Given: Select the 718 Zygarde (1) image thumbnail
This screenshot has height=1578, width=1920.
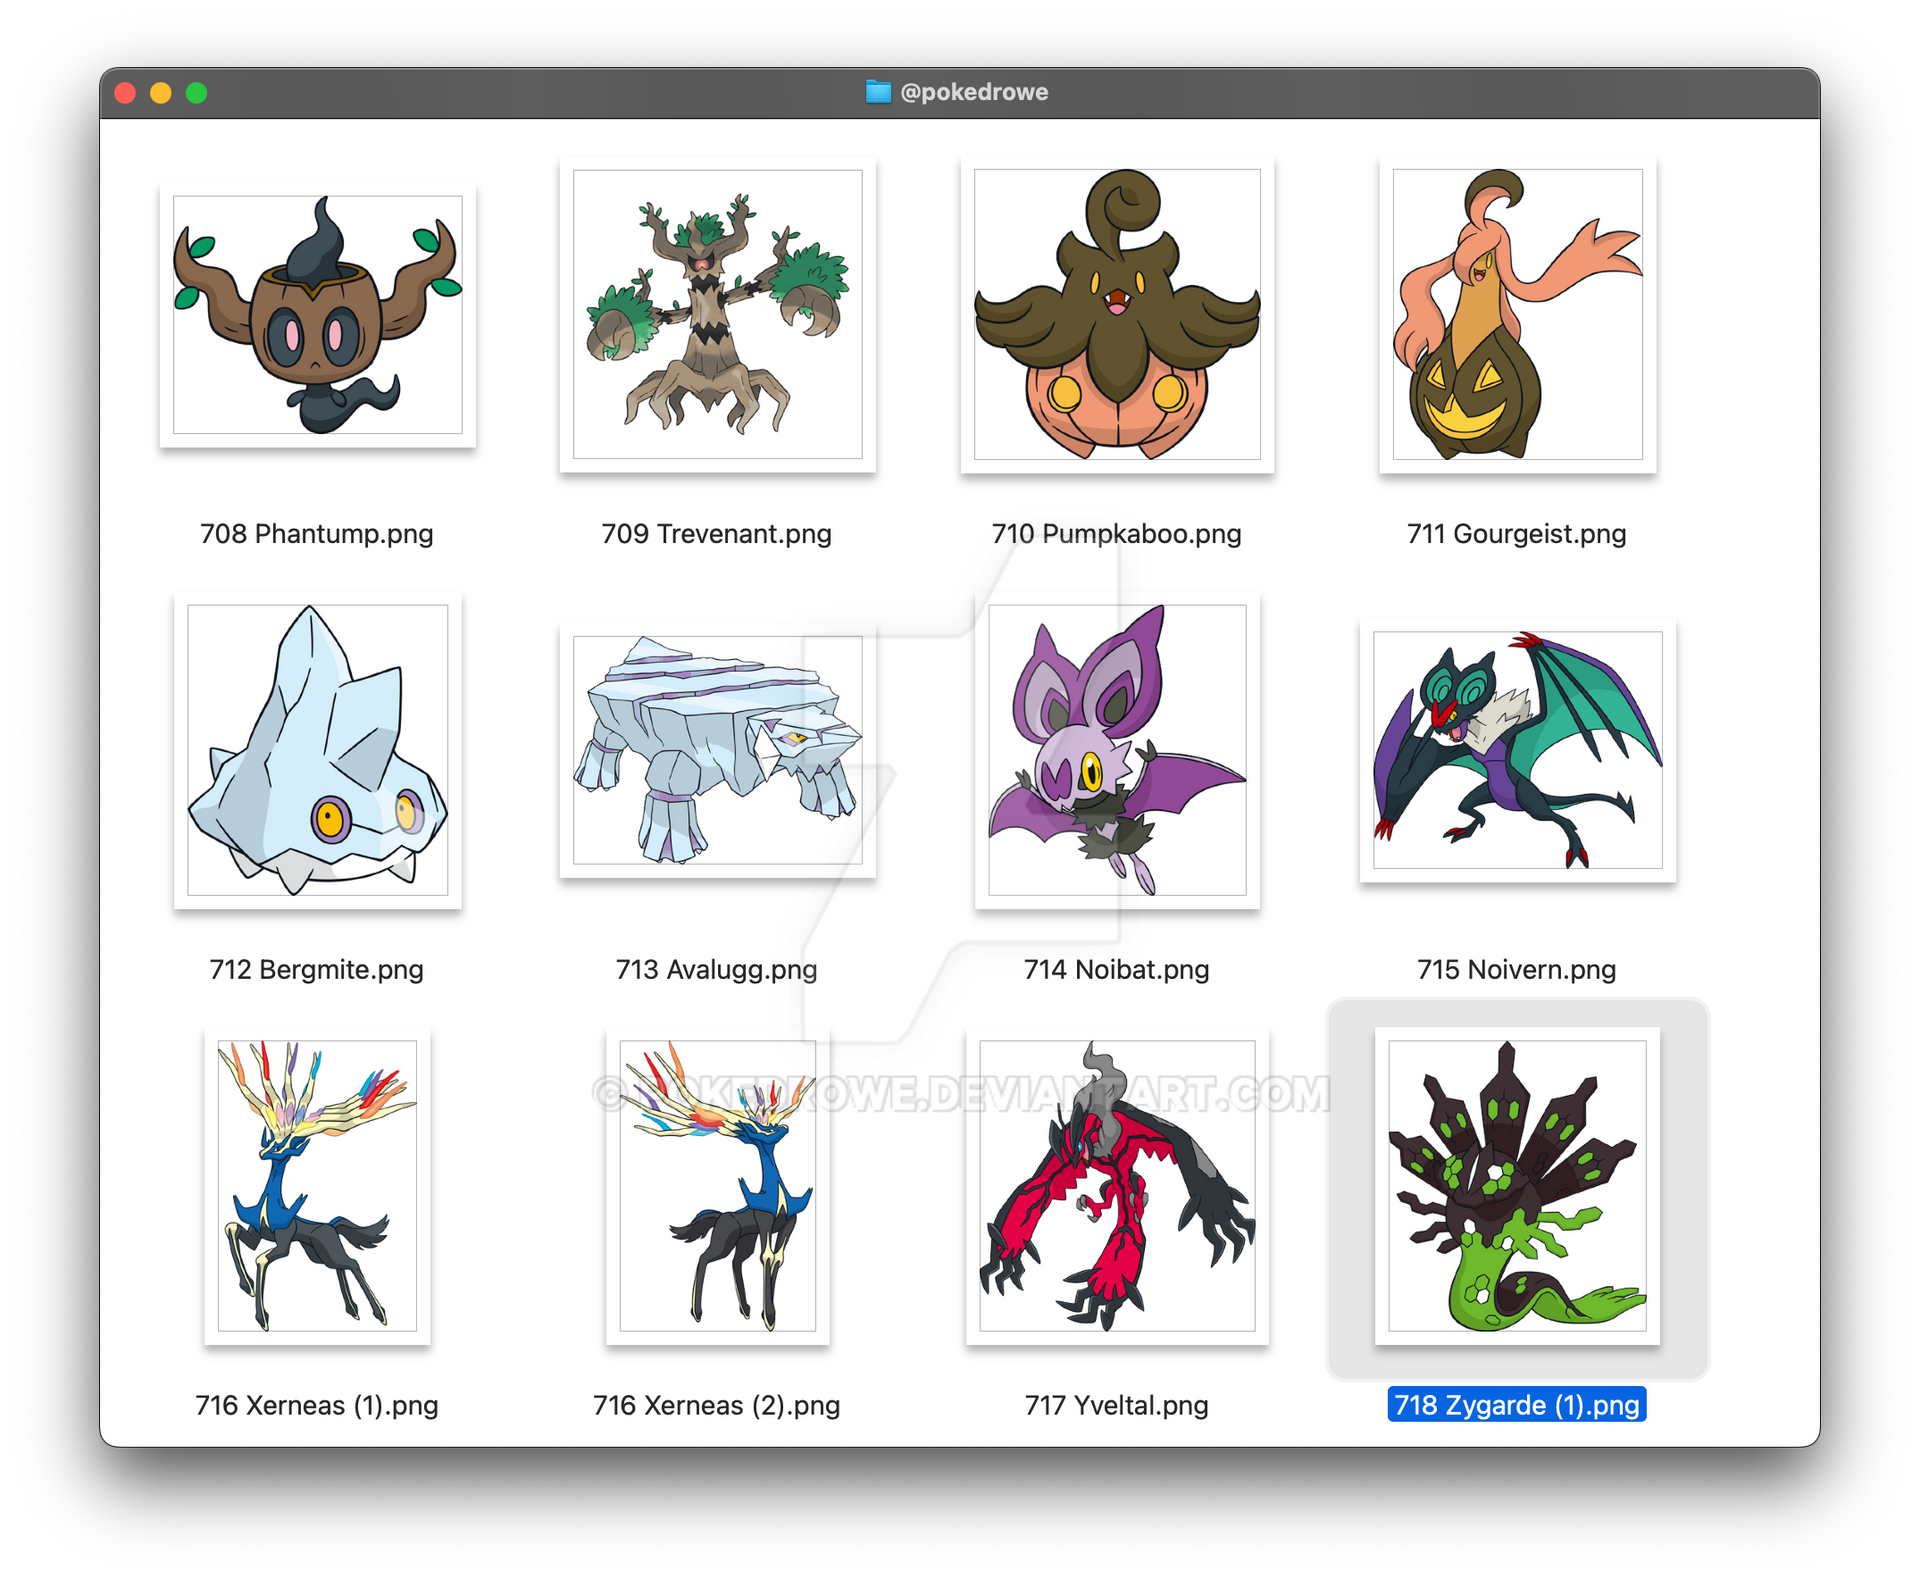Looking at the screenshot, I should 1517,1186.
